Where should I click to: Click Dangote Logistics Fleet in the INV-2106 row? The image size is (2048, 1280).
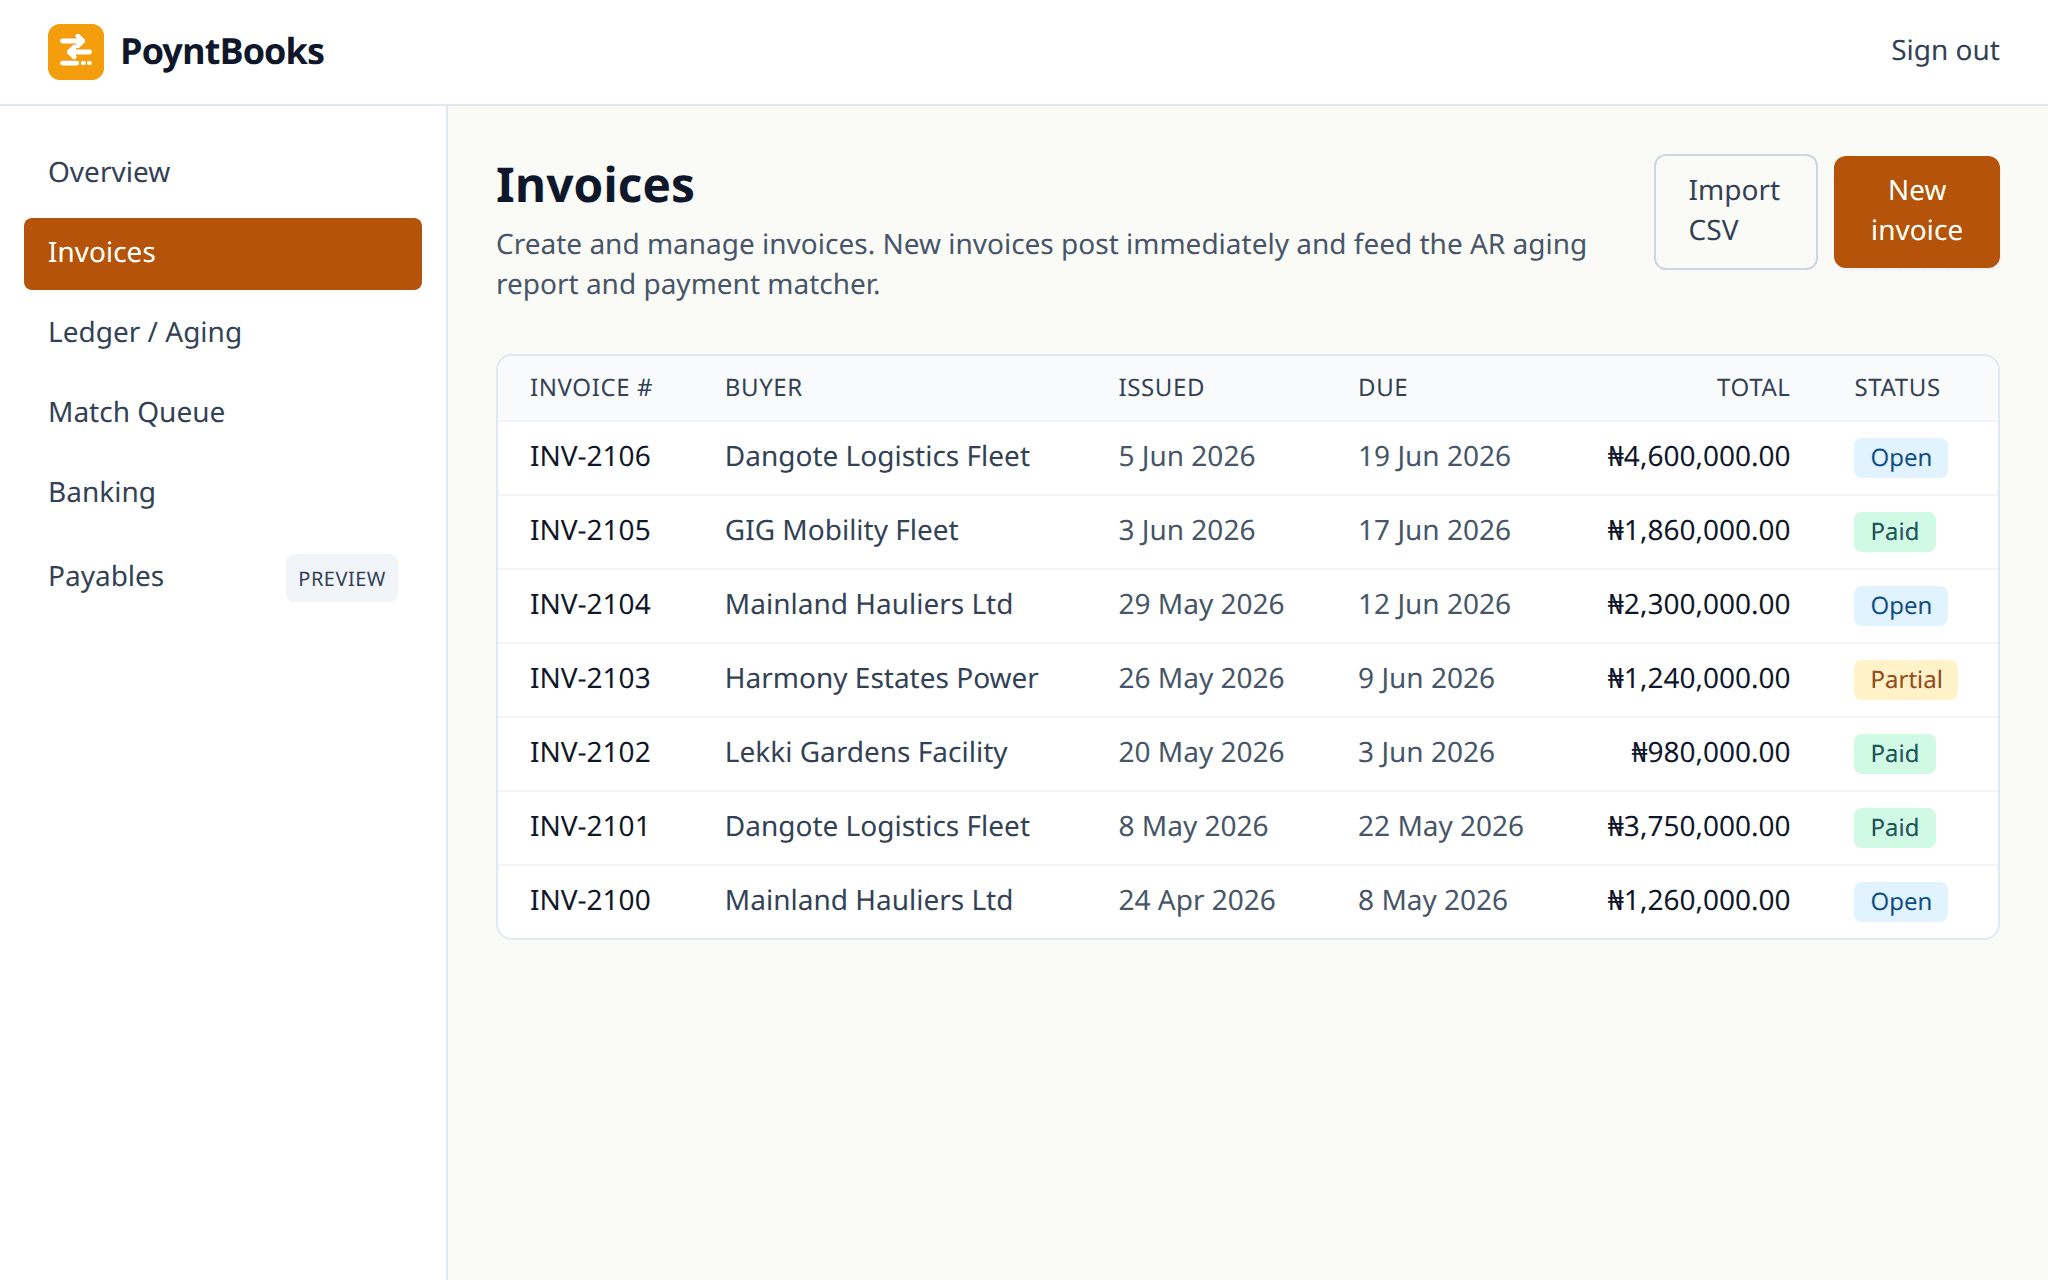[x=877, y=457]
